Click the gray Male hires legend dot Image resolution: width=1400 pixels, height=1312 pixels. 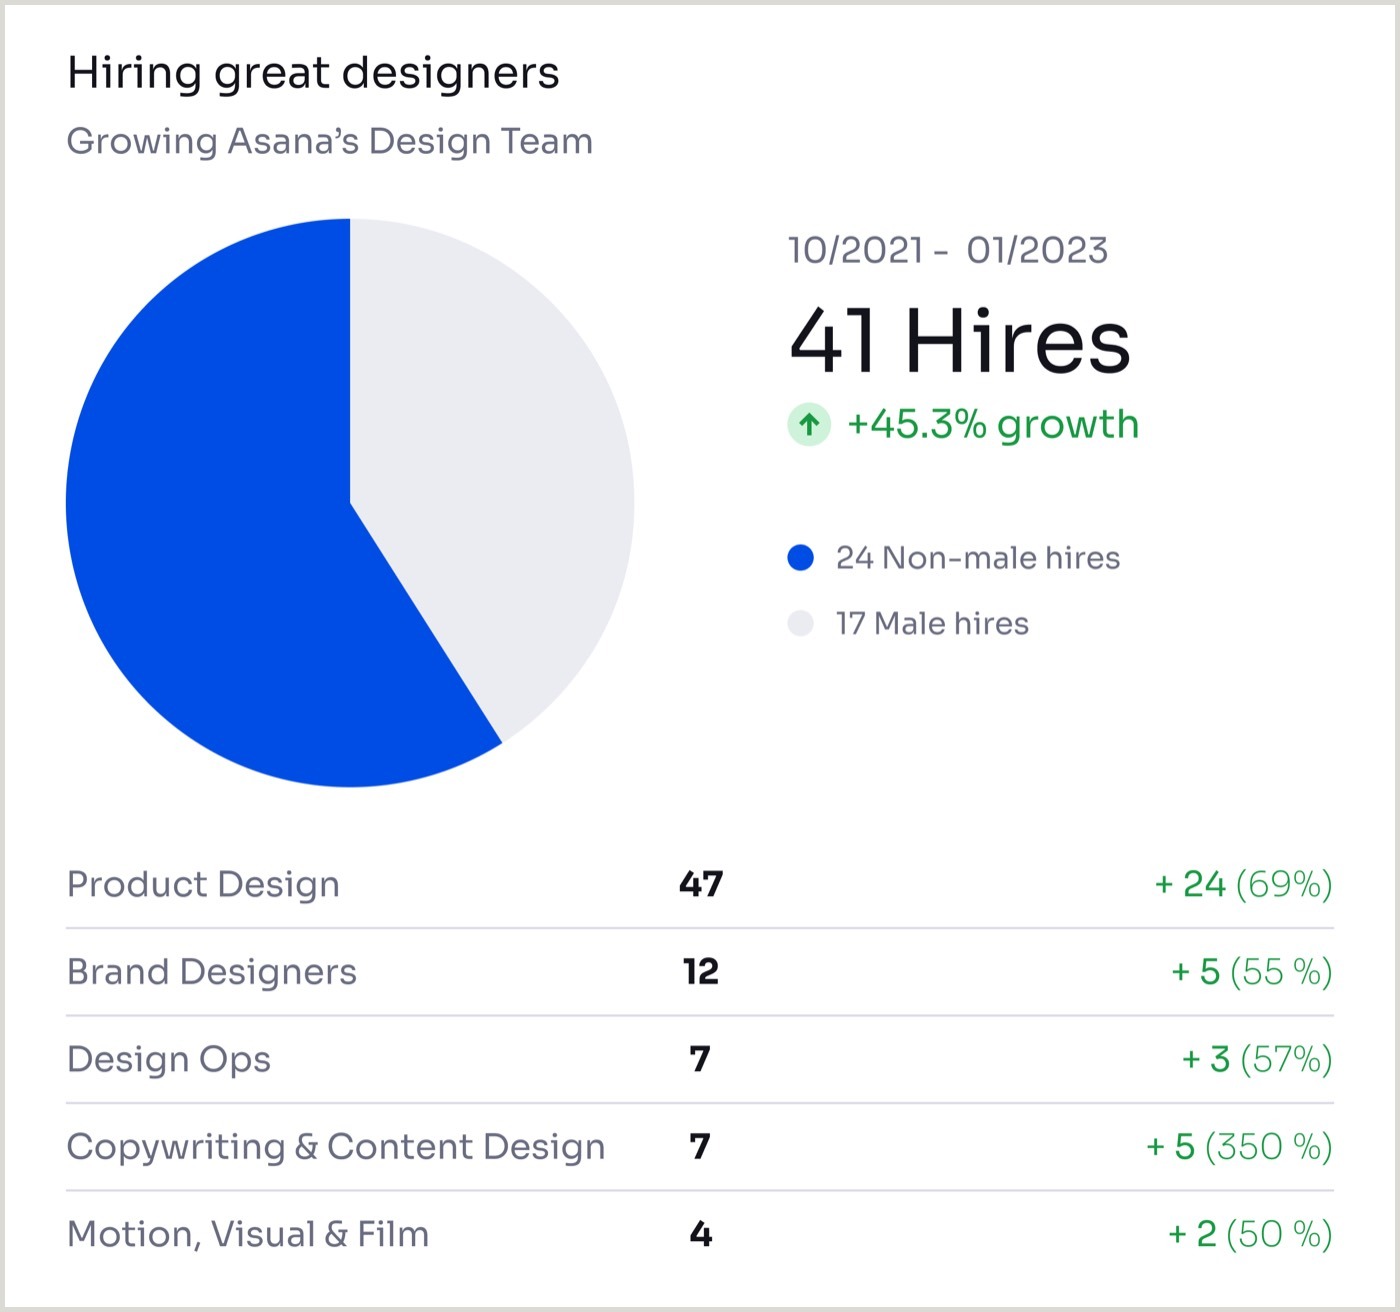coord(801,624)
